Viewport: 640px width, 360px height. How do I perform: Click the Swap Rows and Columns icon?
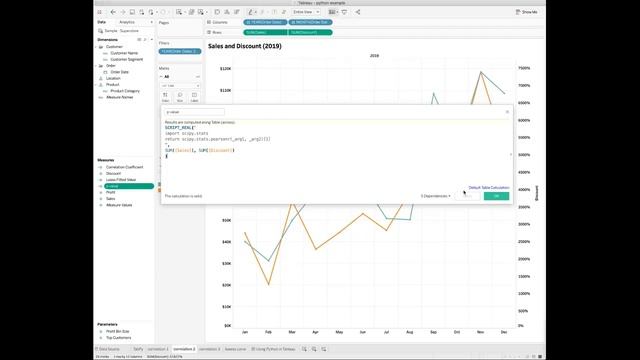click(217, 12)
